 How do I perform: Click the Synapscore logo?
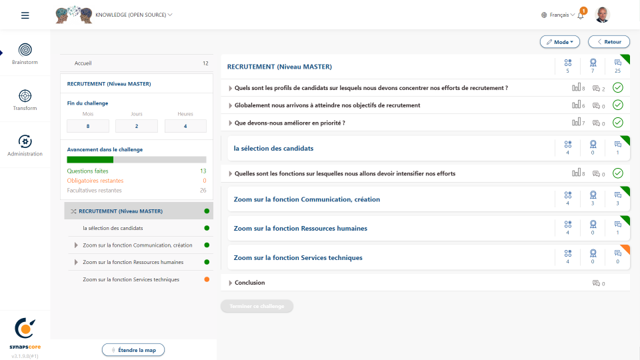(x=25, y=334)
